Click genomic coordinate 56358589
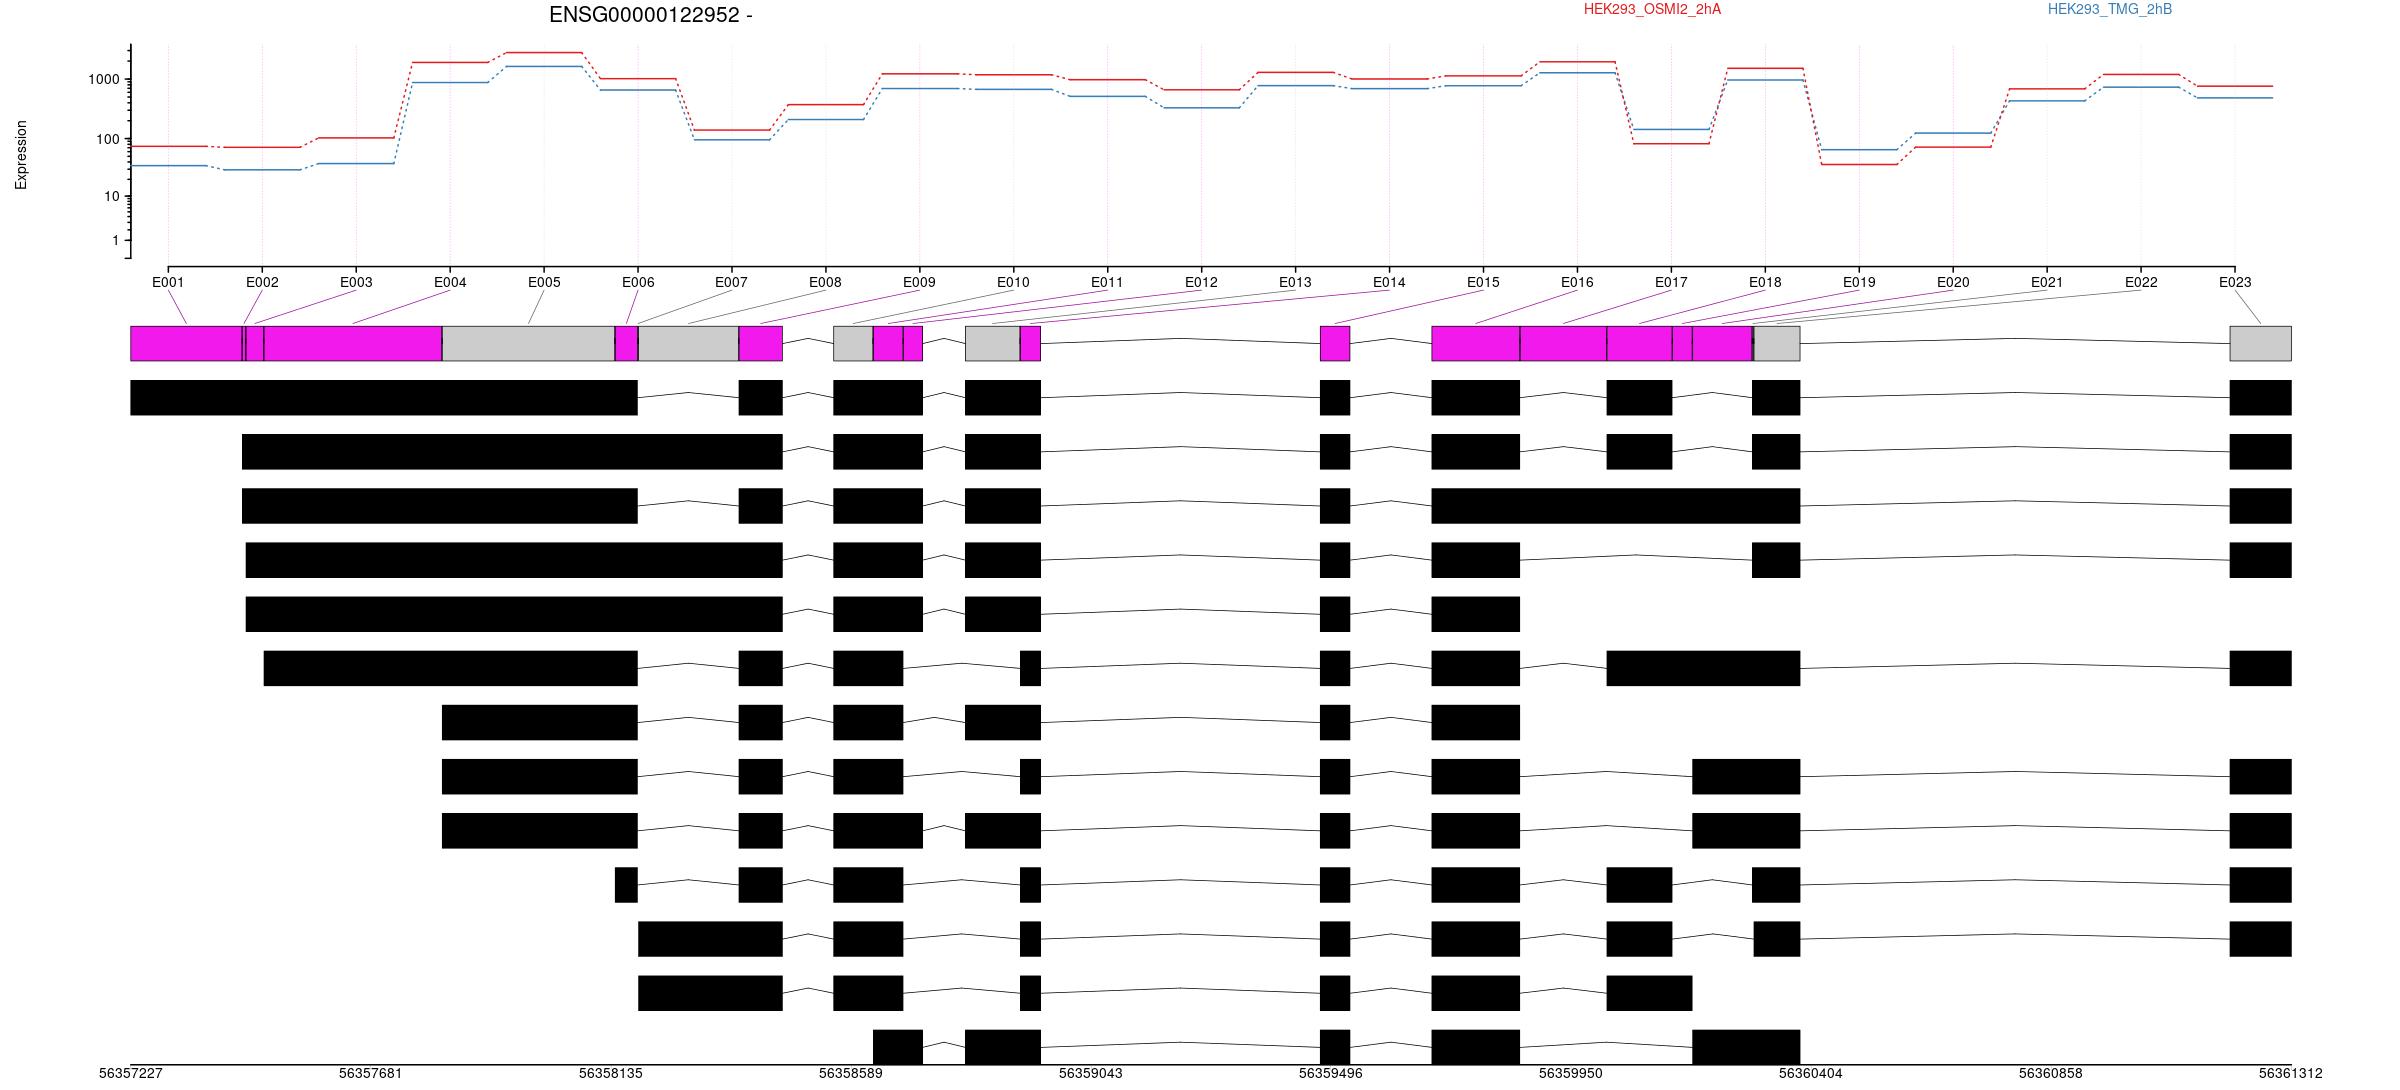Viewport: 2400px width, 1090px height. (851, 1073)
